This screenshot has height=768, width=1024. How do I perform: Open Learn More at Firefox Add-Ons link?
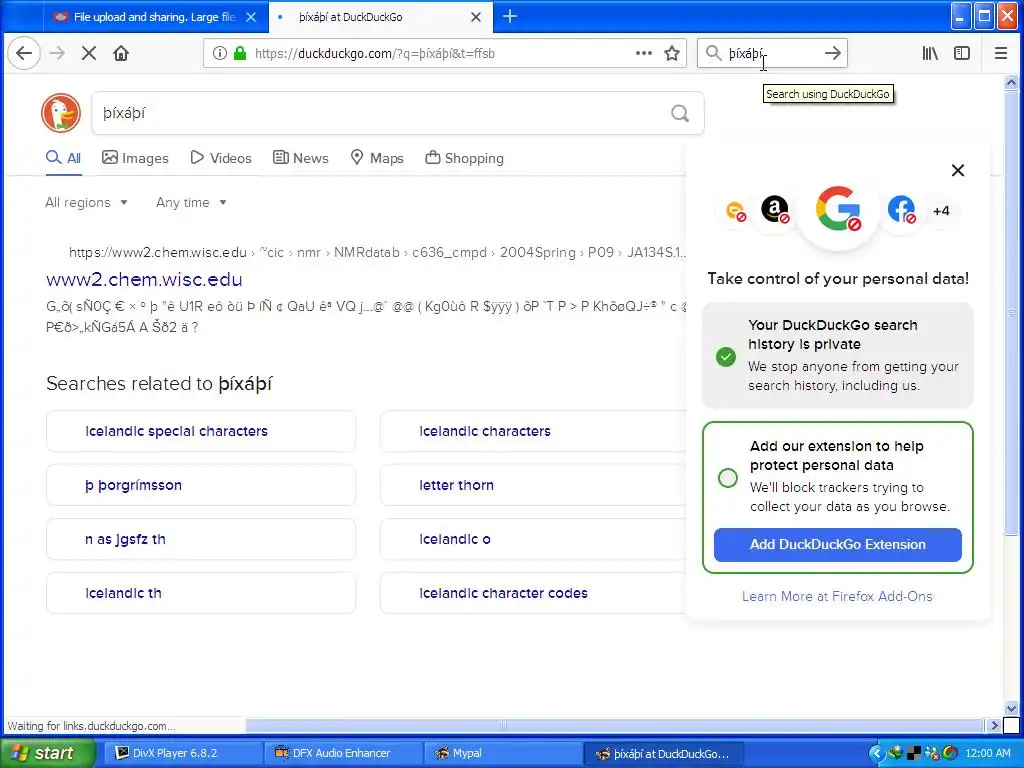click(837, 596)
